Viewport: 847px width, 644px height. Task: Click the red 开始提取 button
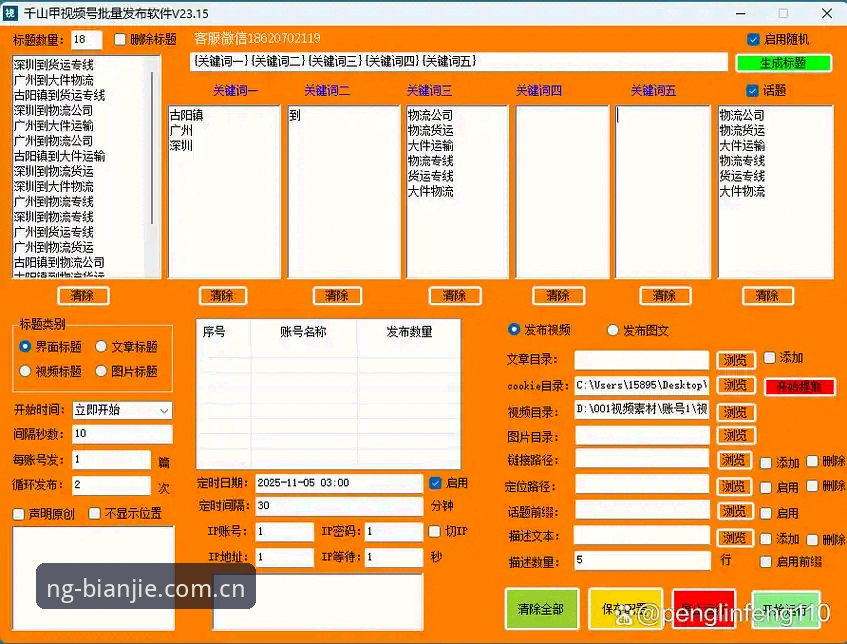pyautogui.click(x=800, y=387)
